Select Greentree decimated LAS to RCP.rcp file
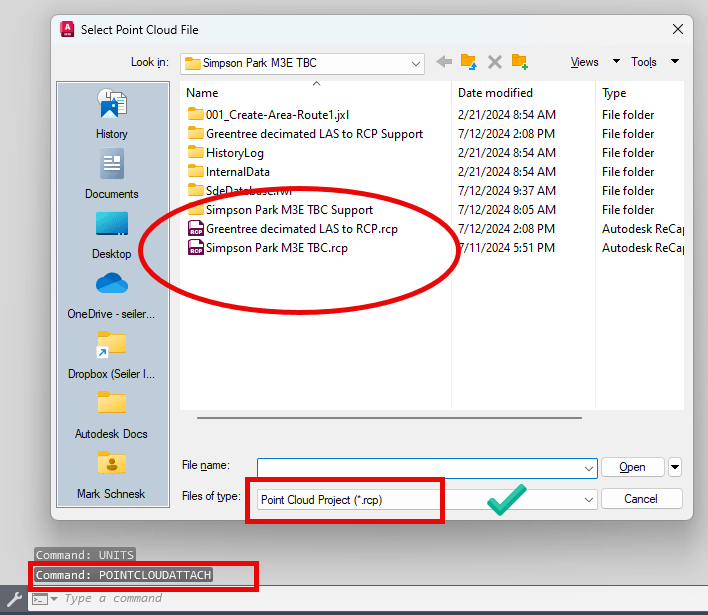708x615 pixels. pos(293,229)
